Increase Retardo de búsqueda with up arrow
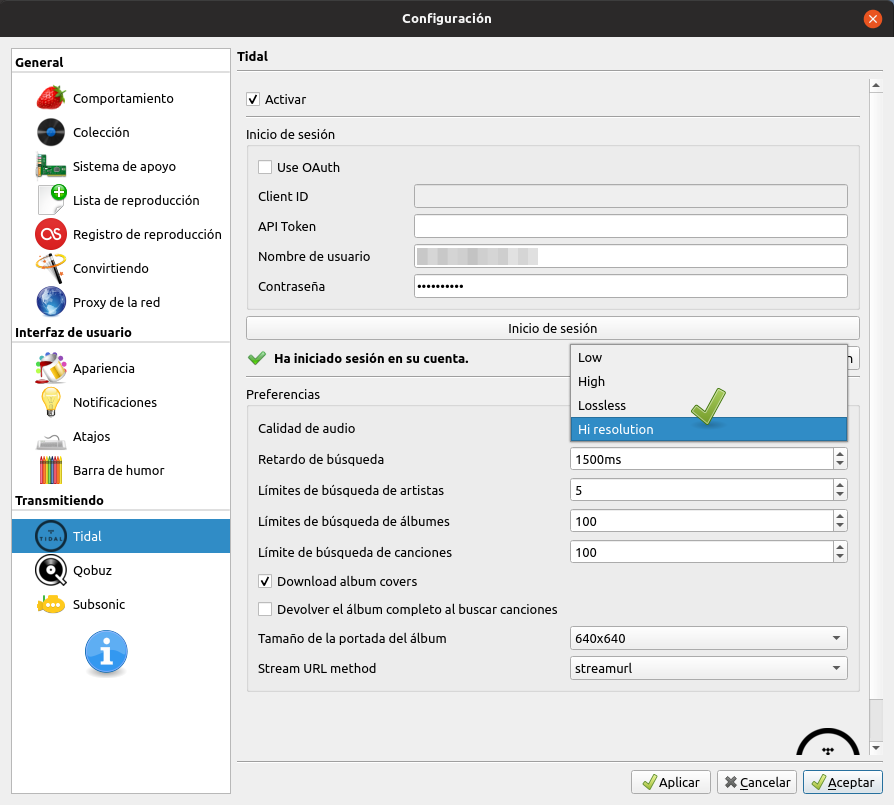This screenshot has width=894, height=805. pyautogui.click(x=840, y=454)
